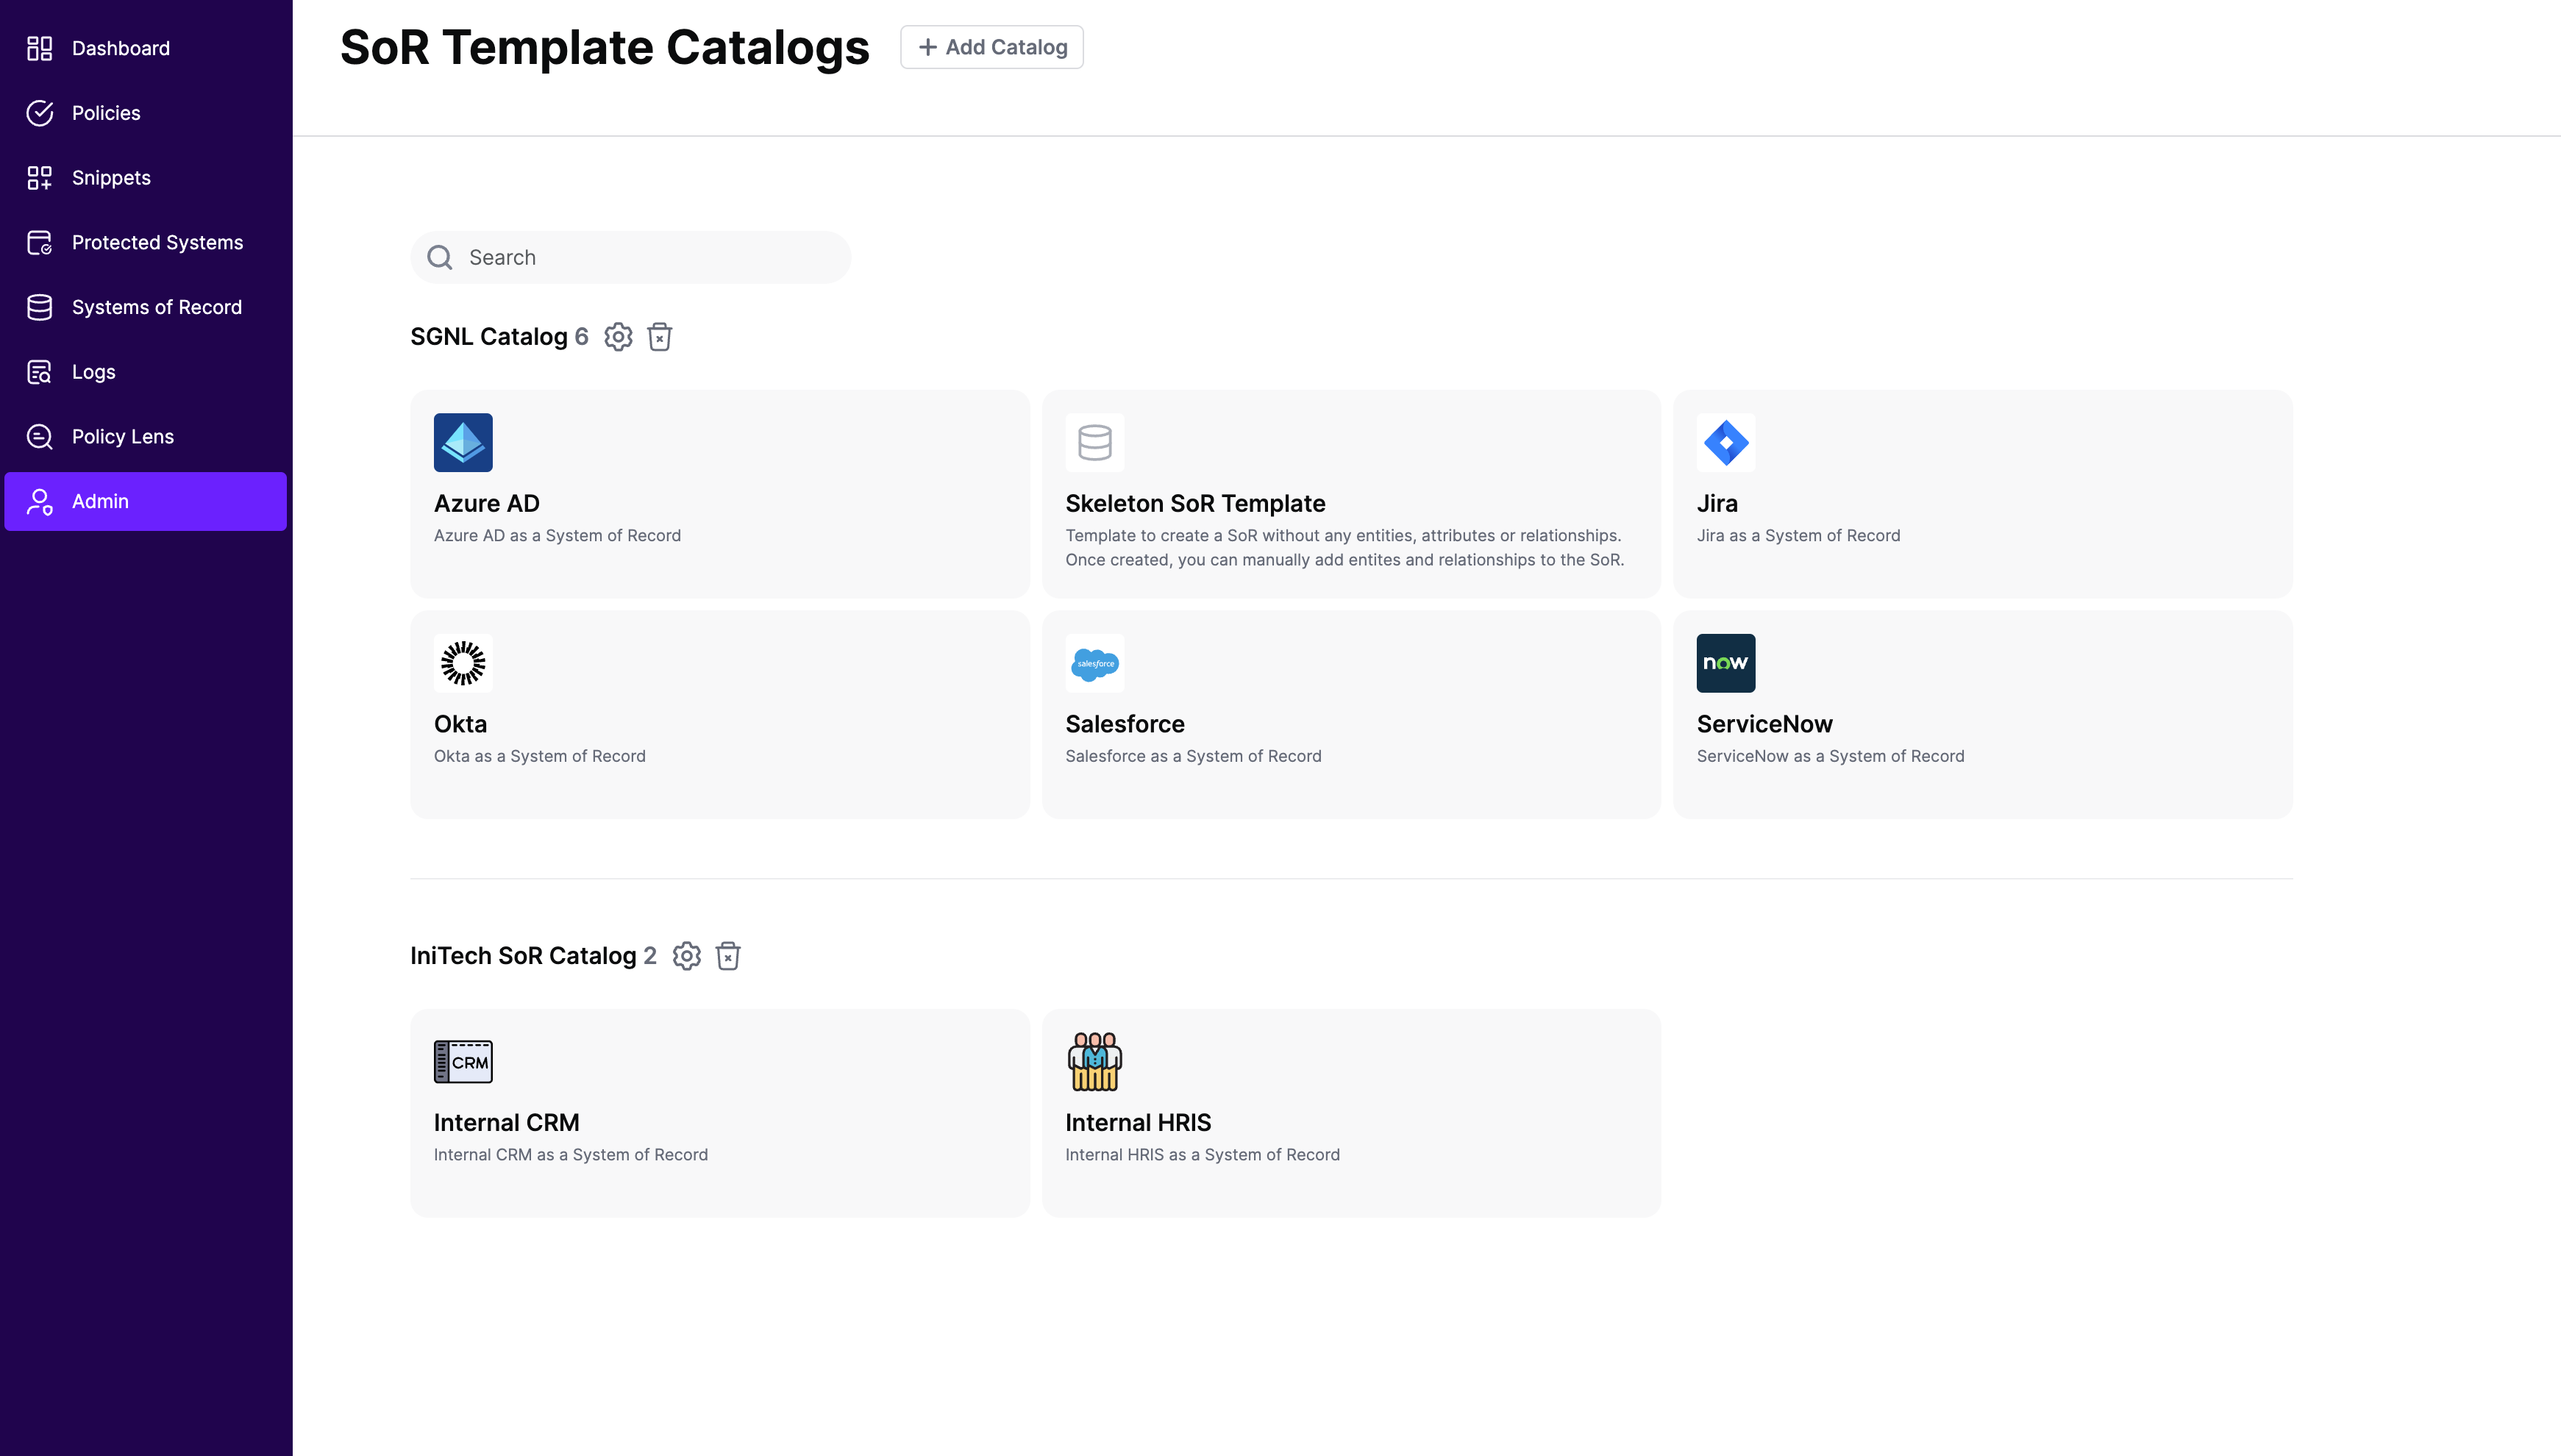Select the Salesforce system icon
This screenshot has width=2561, height=1456.
(1094, 663)
